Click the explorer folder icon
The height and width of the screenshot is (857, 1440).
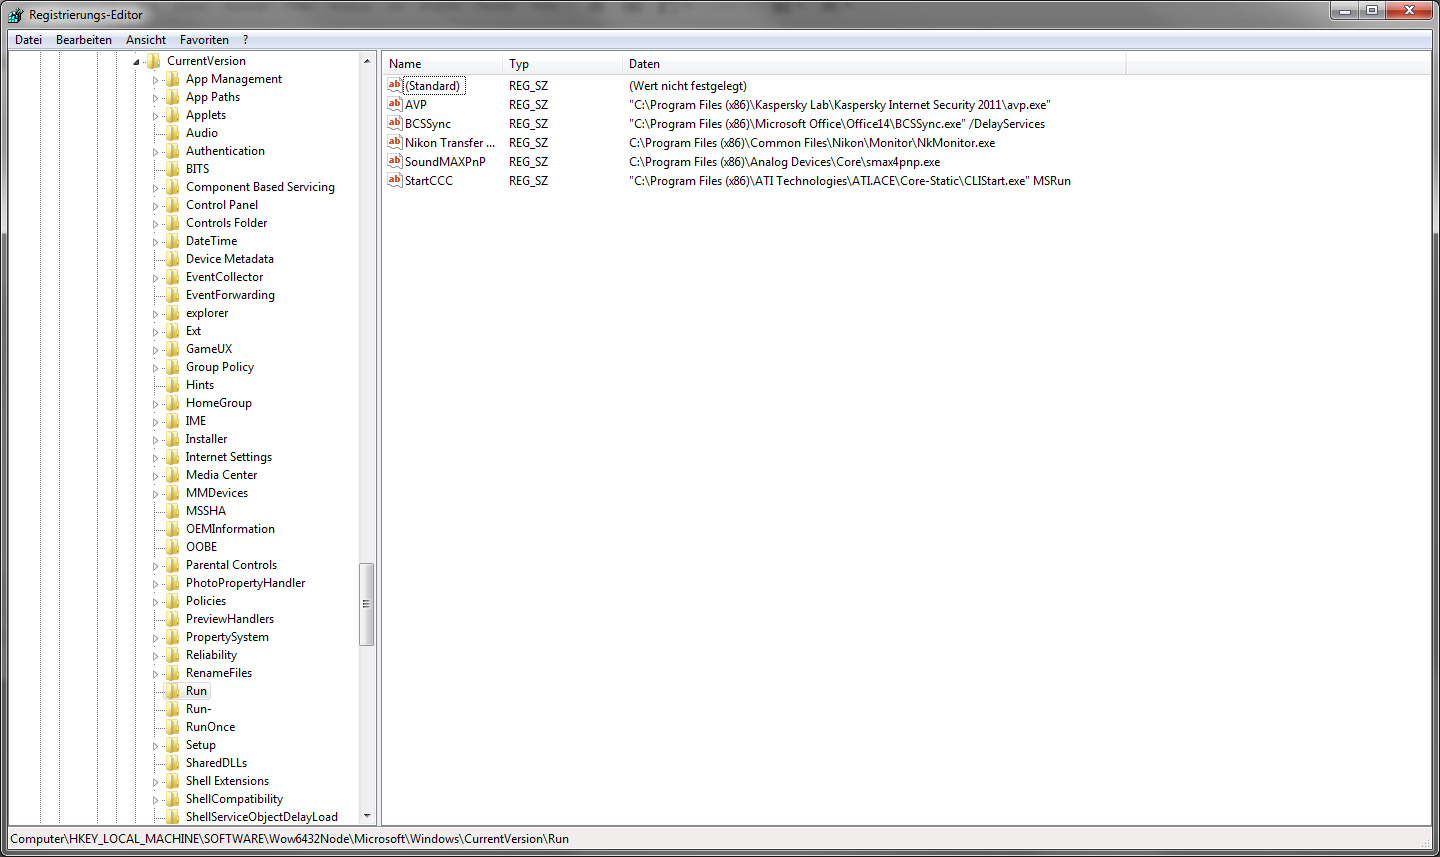173,313
